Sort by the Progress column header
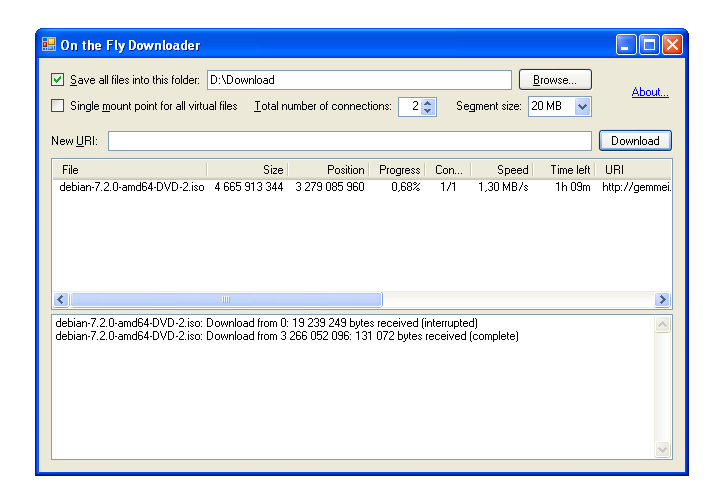Viewport: 724px width, 500px height. click(397, 170)
